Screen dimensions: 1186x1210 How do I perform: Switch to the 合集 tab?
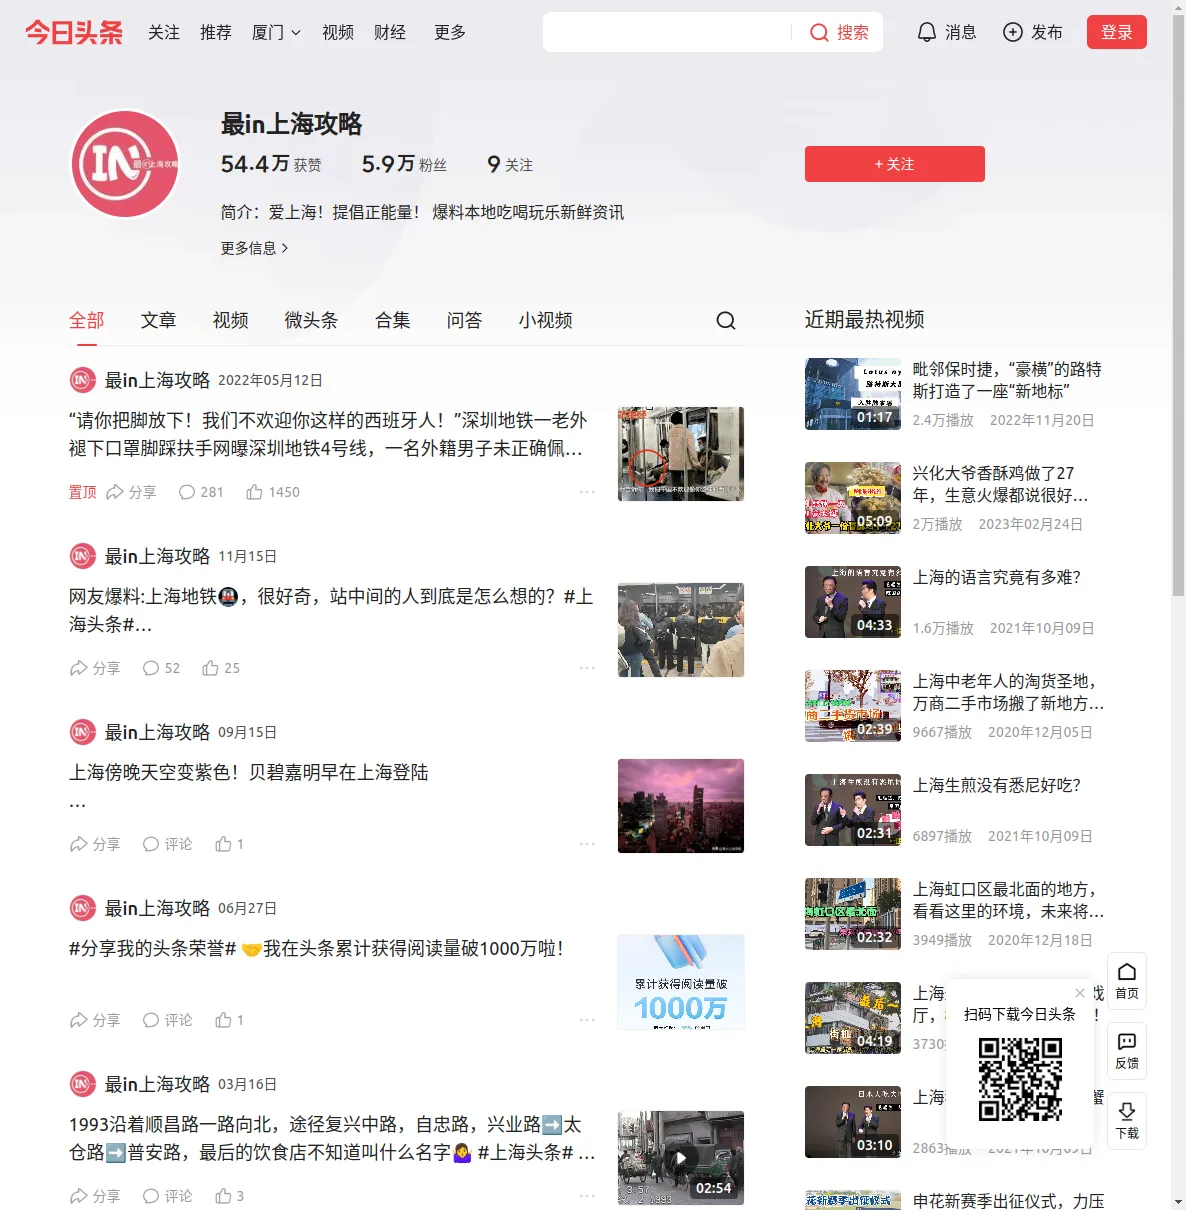(393, 320)
